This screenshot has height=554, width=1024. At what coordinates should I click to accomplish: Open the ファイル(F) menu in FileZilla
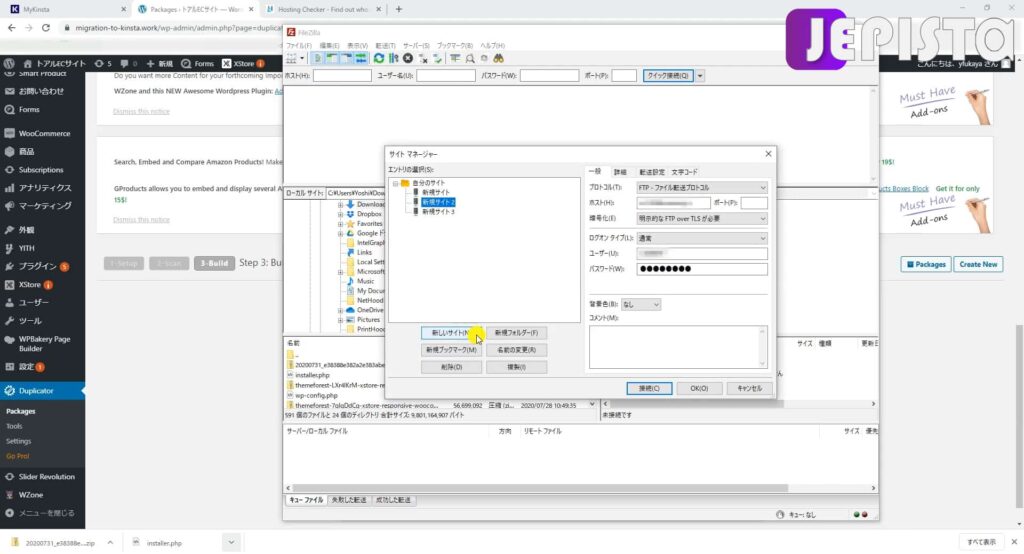[x=298, y=46]
